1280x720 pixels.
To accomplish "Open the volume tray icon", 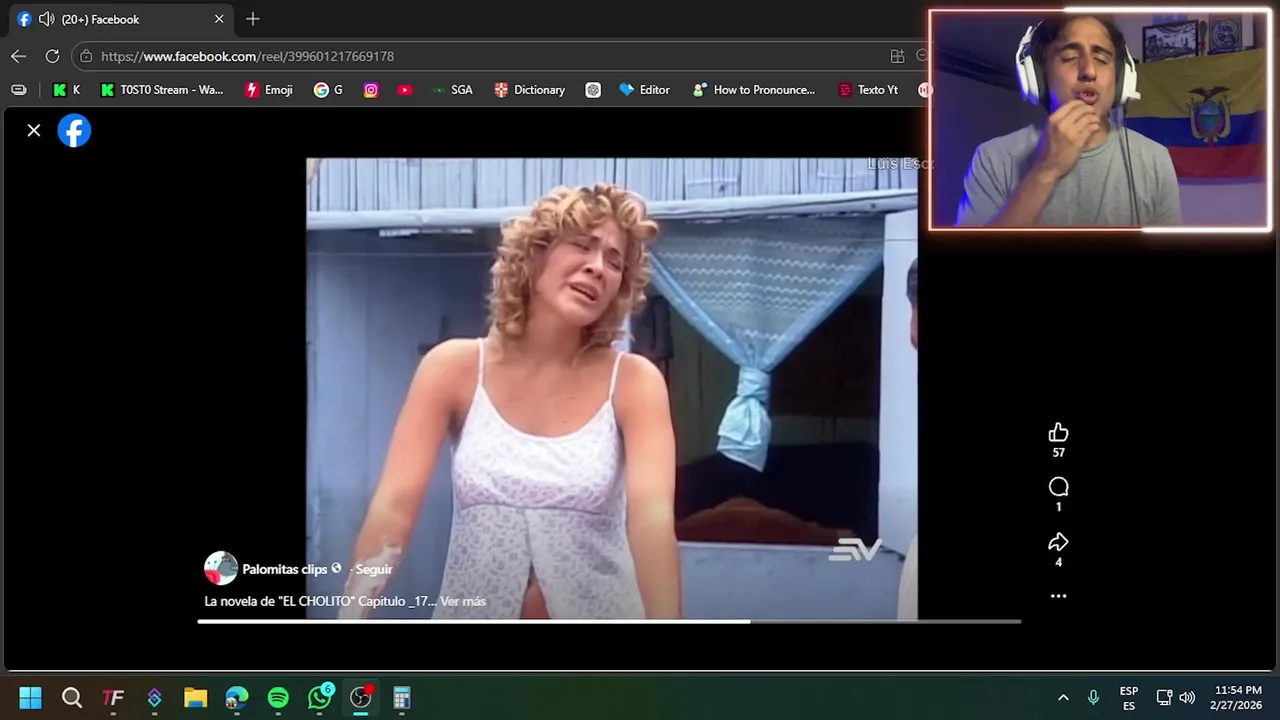I will point(1187,697).
